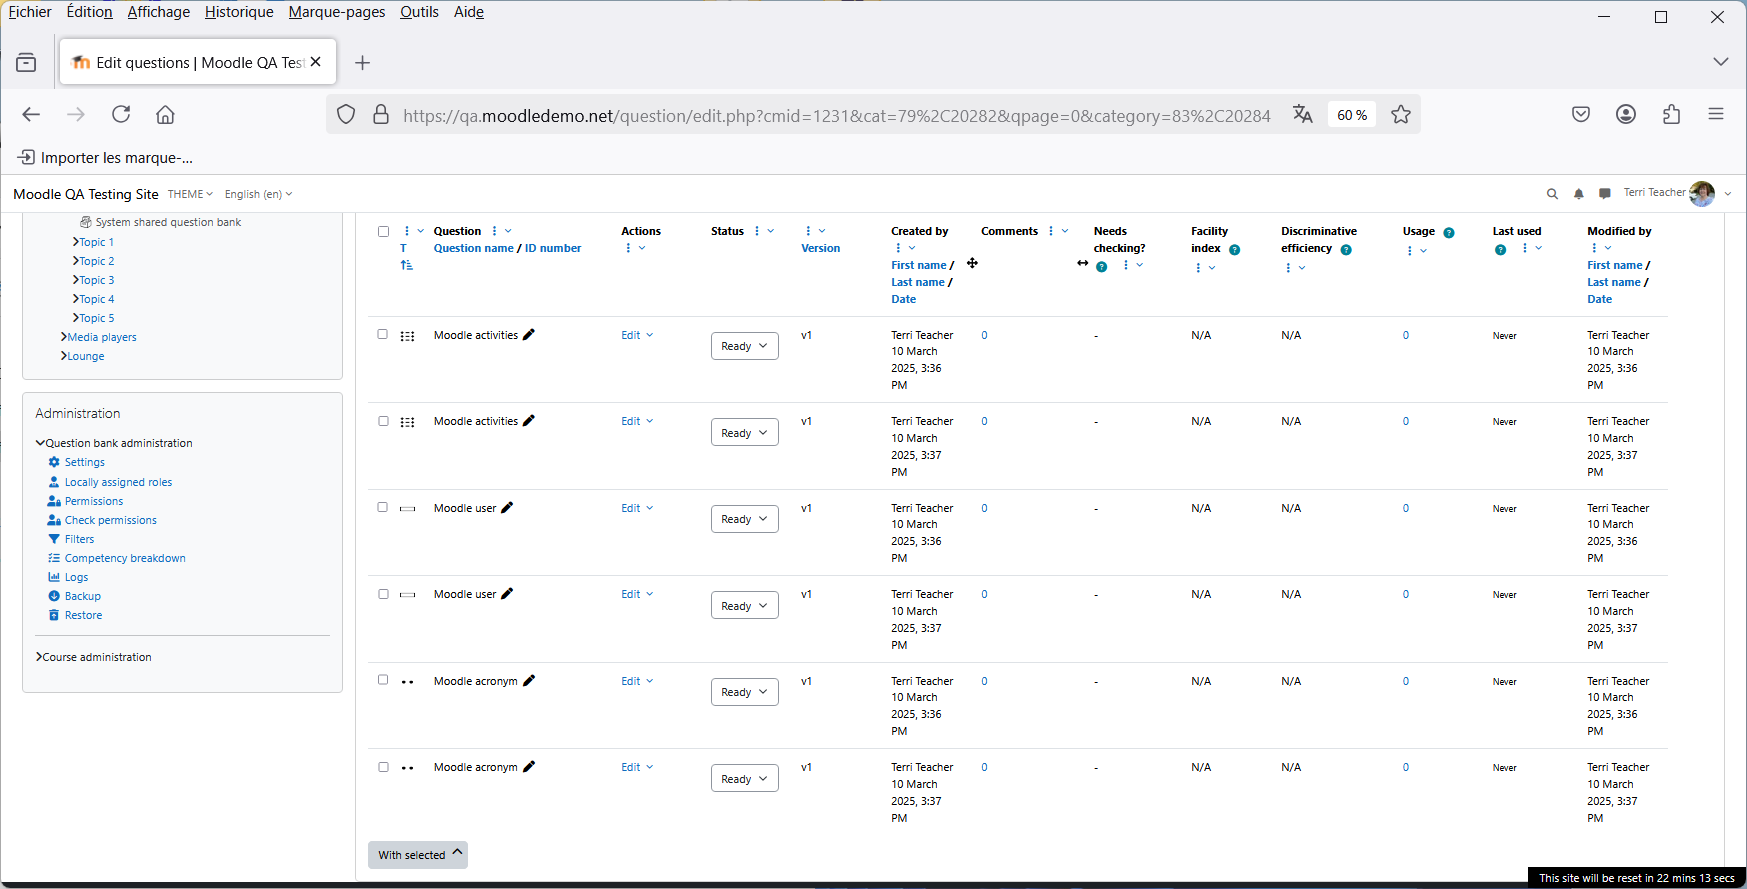Image resolution: width=1747 pixels, height=889 pixels.
Task: Toggle the select-all questions checkbox in header
Action: (383, 231)
